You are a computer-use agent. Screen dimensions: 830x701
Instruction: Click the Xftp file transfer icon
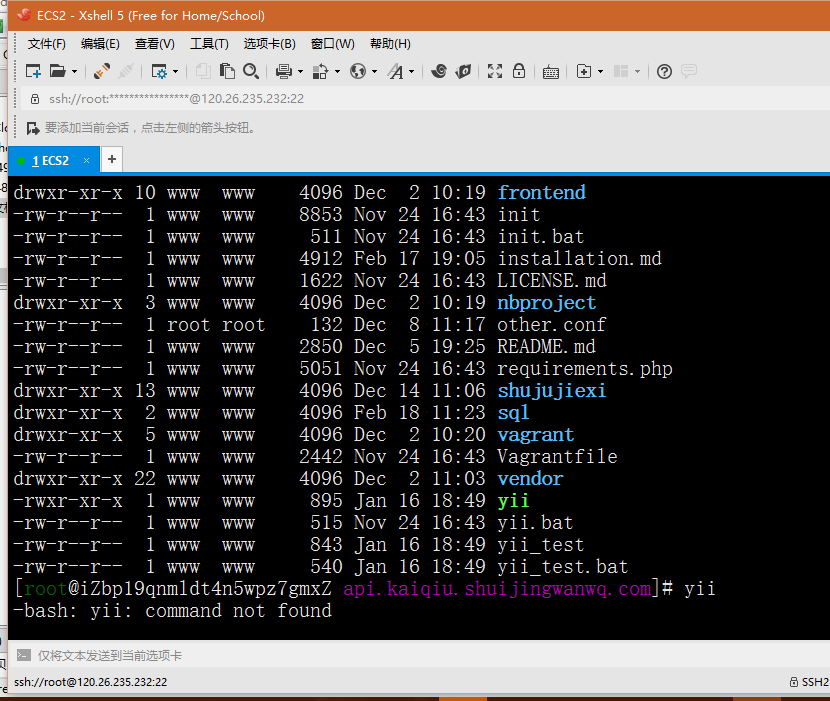[x=463, y=71]
